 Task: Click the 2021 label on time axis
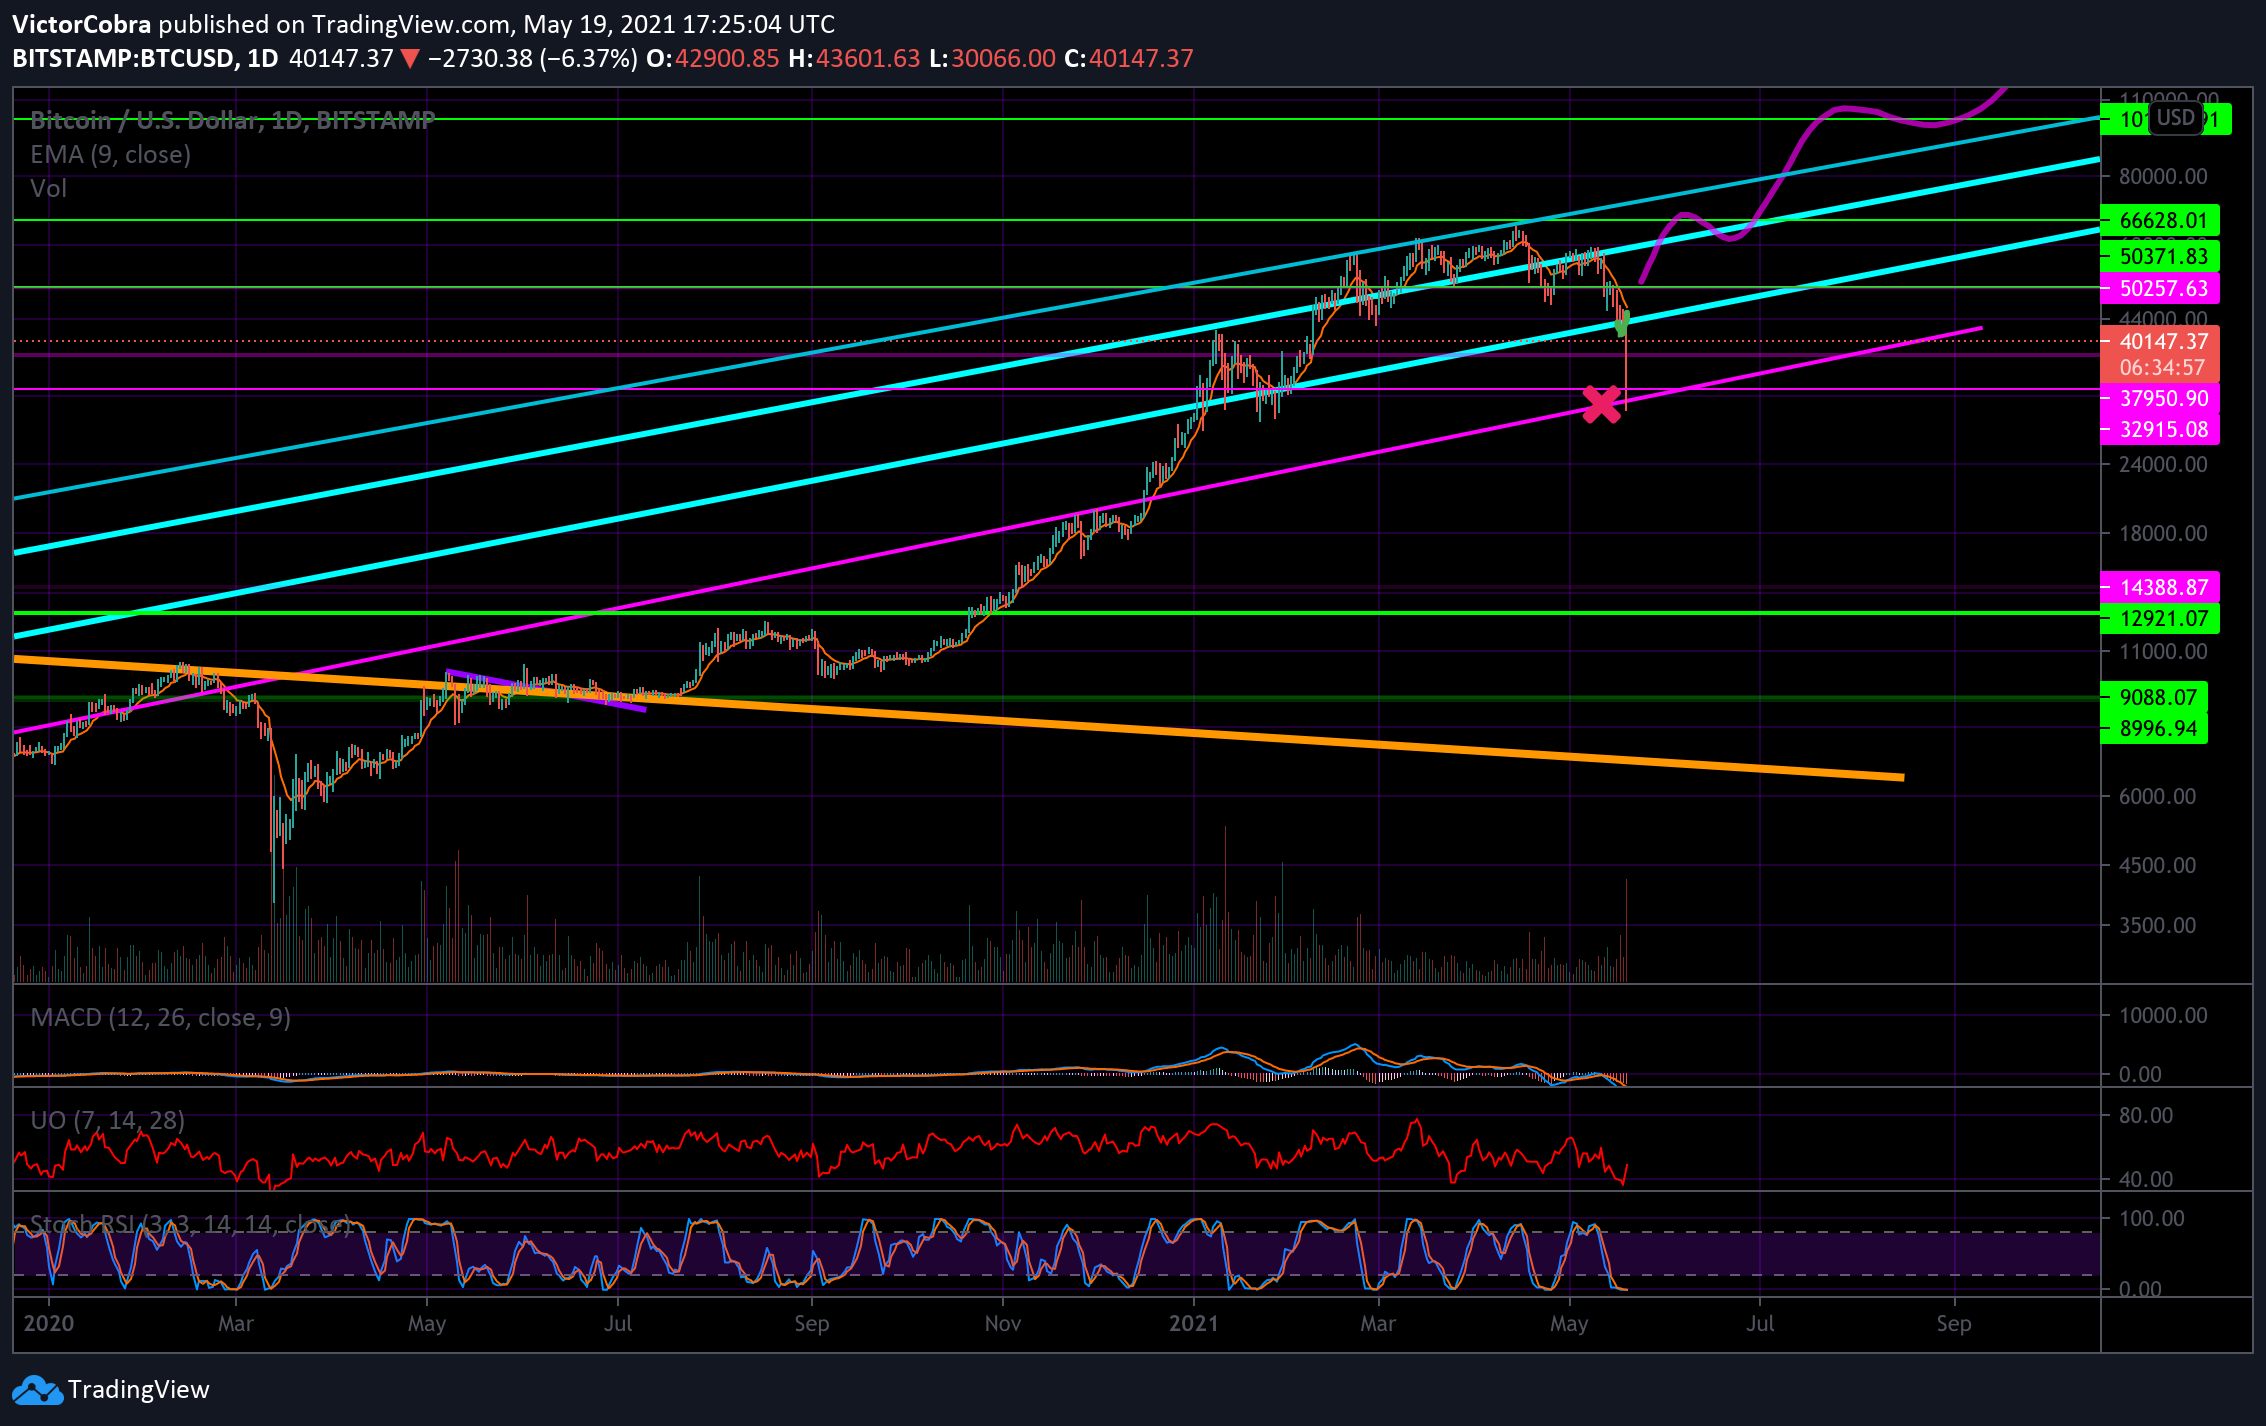tap(1194, 1323)
